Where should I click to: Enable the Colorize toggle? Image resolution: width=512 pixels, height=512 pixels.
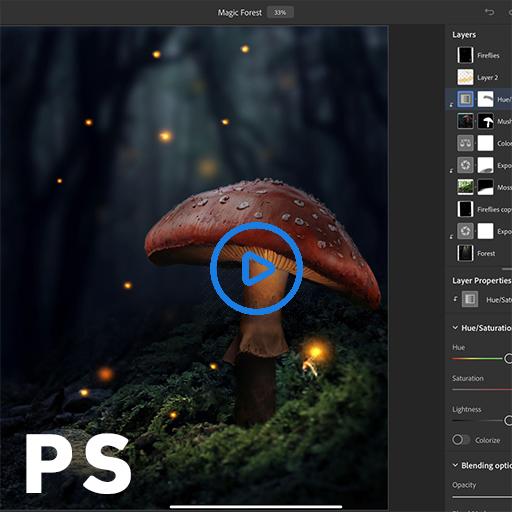click(x=461, y=440)
